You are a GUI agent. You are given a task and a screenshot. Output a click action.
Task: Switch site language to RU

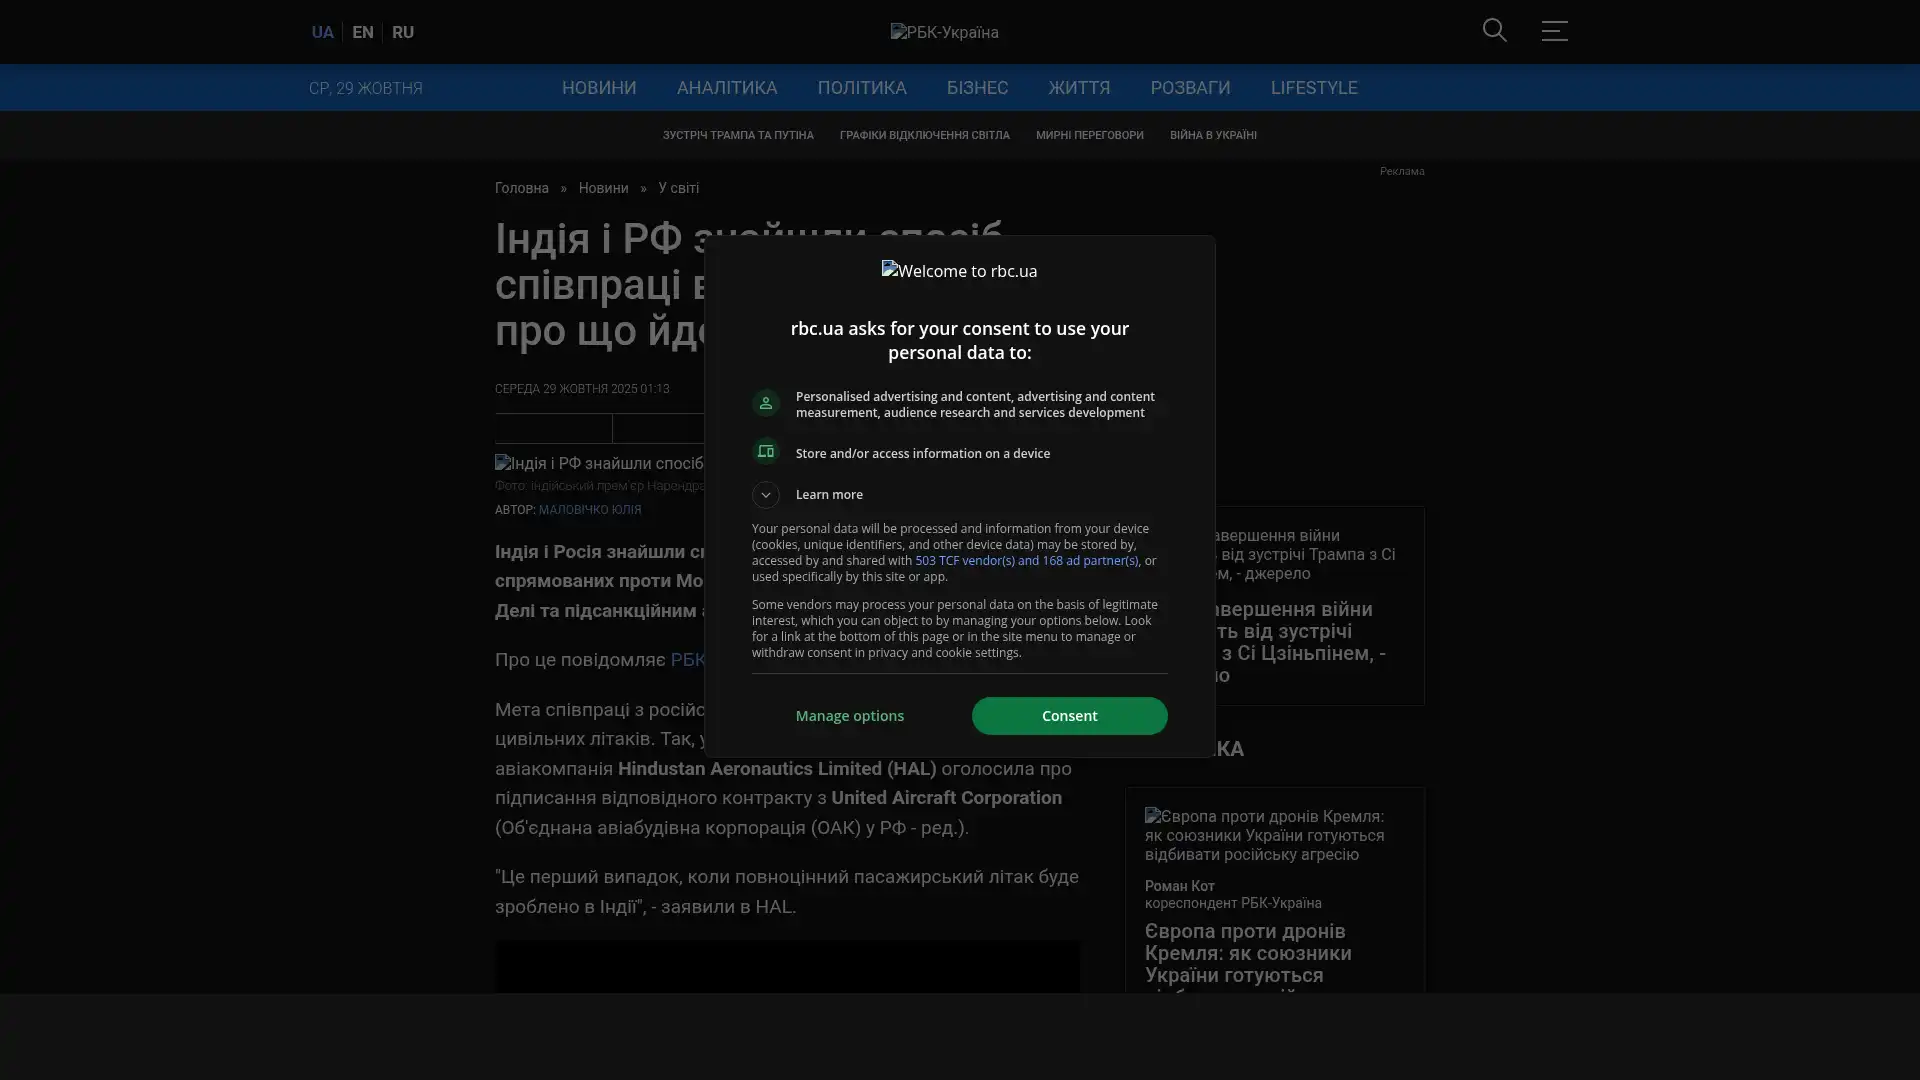pos(402,32)
